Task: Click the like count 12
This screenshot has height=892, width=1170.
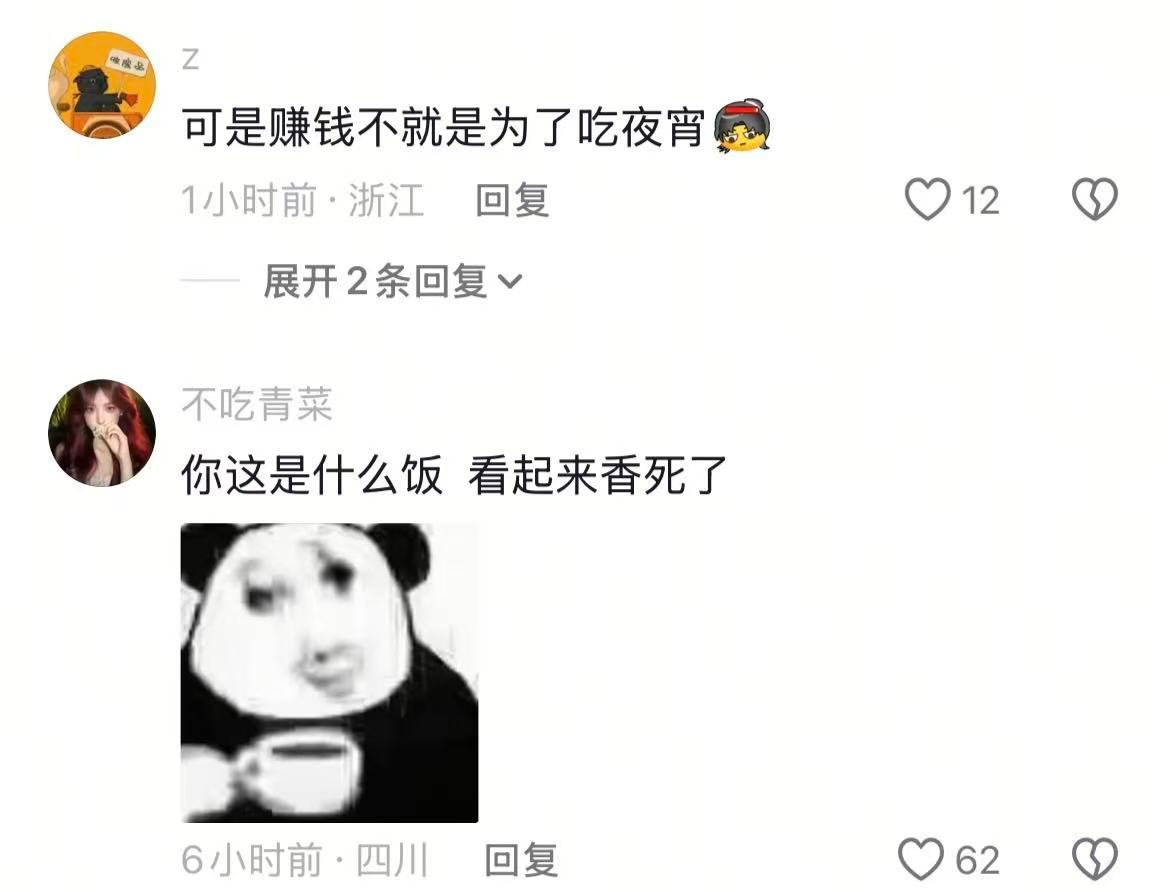Action: point(980,201)
